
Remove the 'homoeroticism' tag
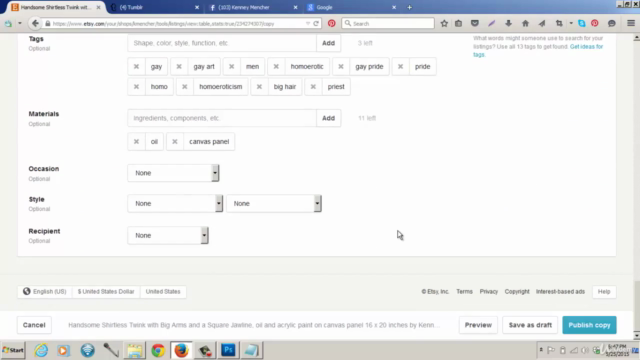click(184, 87)
